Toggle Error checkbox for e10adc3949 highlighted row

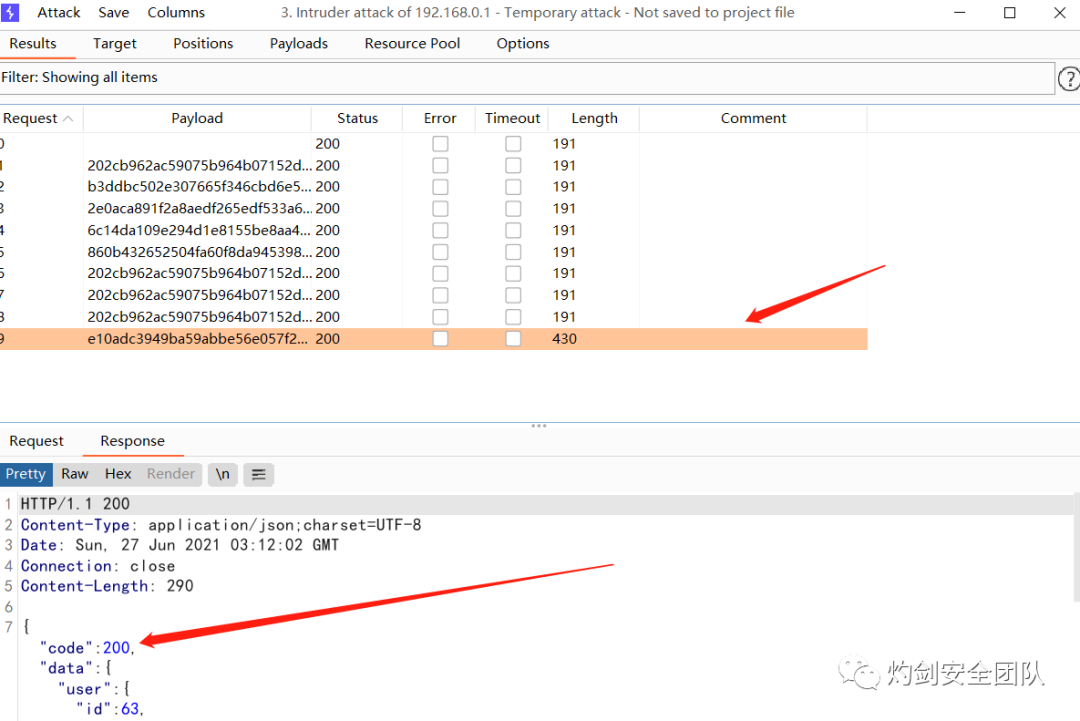click(440, 339)
